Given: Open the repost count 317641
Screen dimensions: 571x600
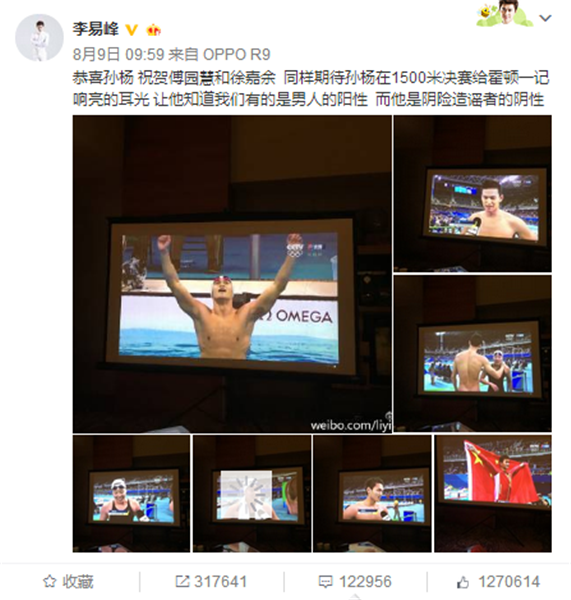Looking at the screenshot, I should tap(211, 582).
